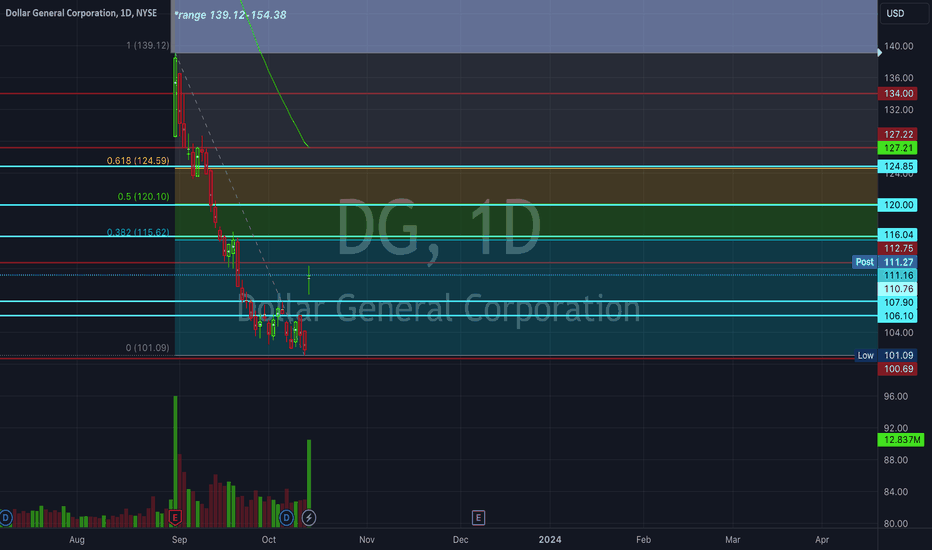
Task: Click the red 112.75 price label
Action: click(898, 249)
